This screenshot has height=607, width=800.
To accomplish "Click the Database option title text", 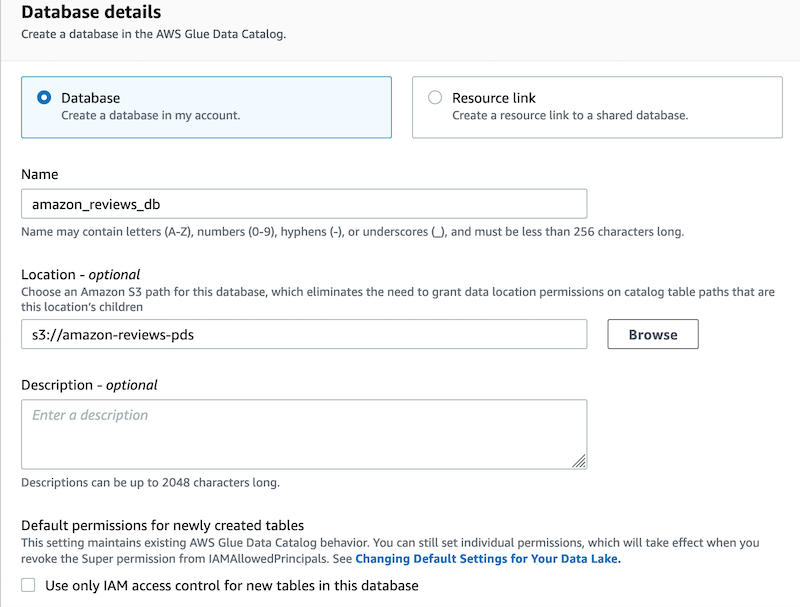I will pos(90,98).
